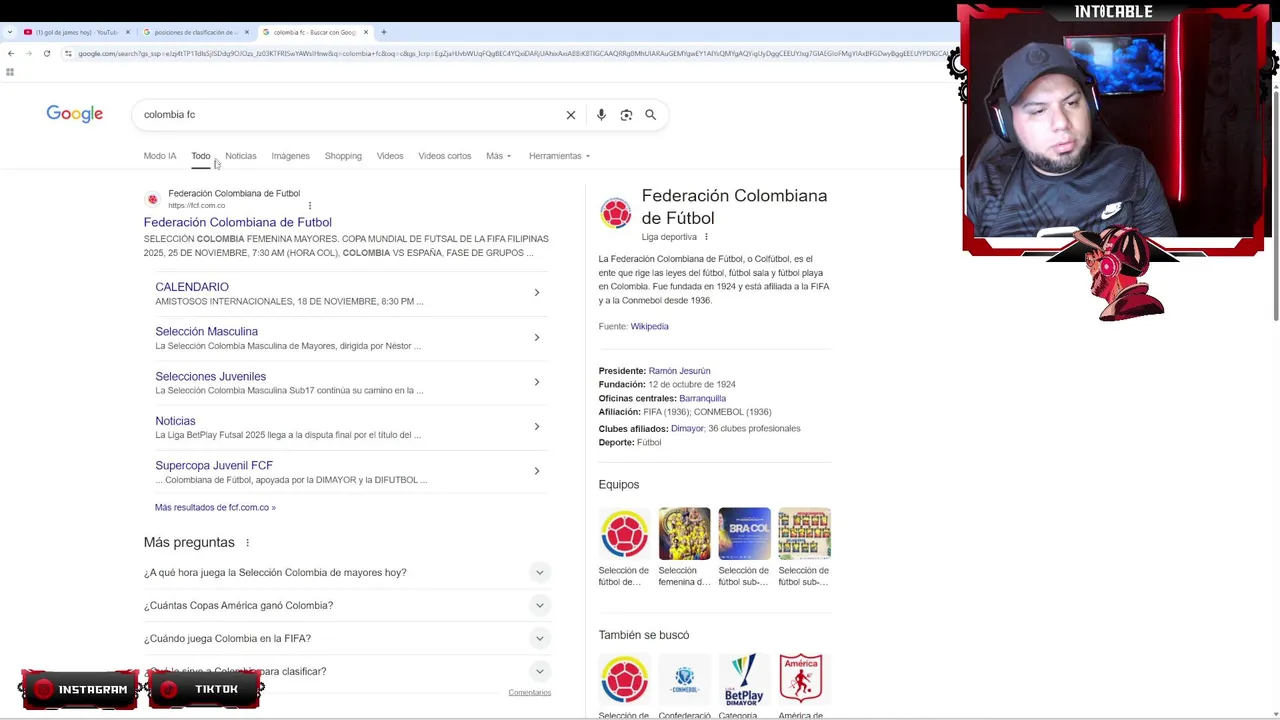Open Selección de Colombia related search logo
The image size is (1280, 720).
pyautogui.click(x=624, y=679)
